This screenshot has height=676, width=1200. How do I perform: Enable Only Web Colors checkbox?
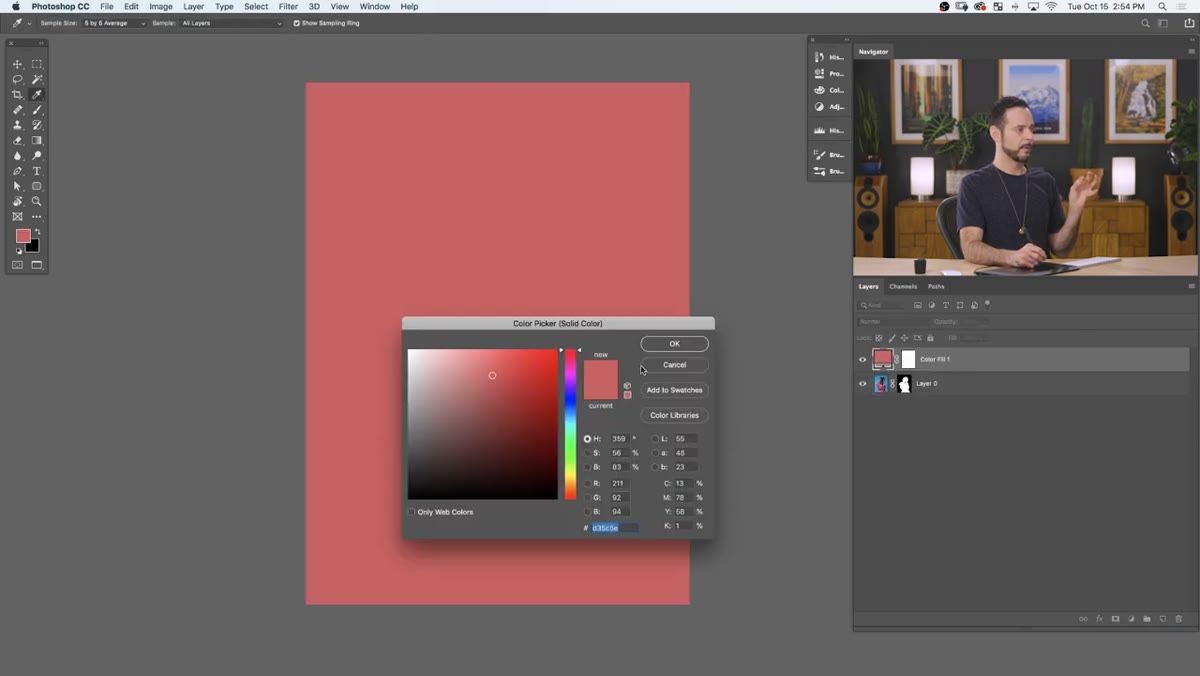[411, 512]
